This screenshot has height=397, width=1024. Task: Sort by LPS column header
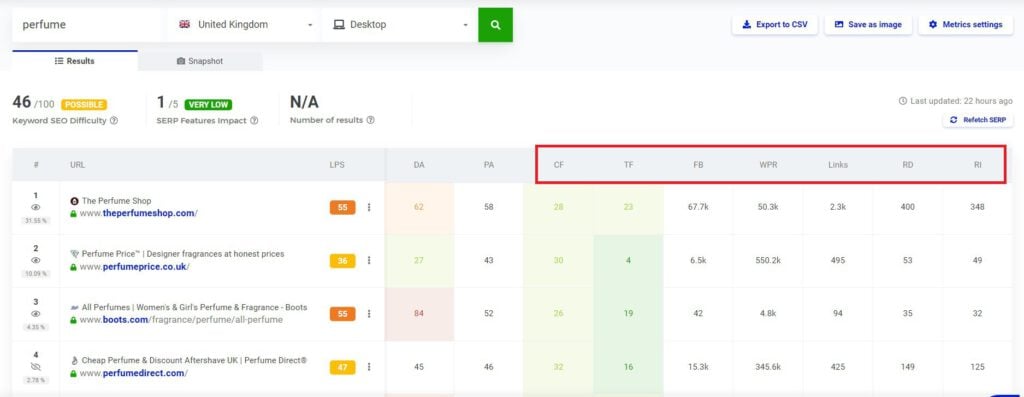pyautogui.click(x=337, y=165)
